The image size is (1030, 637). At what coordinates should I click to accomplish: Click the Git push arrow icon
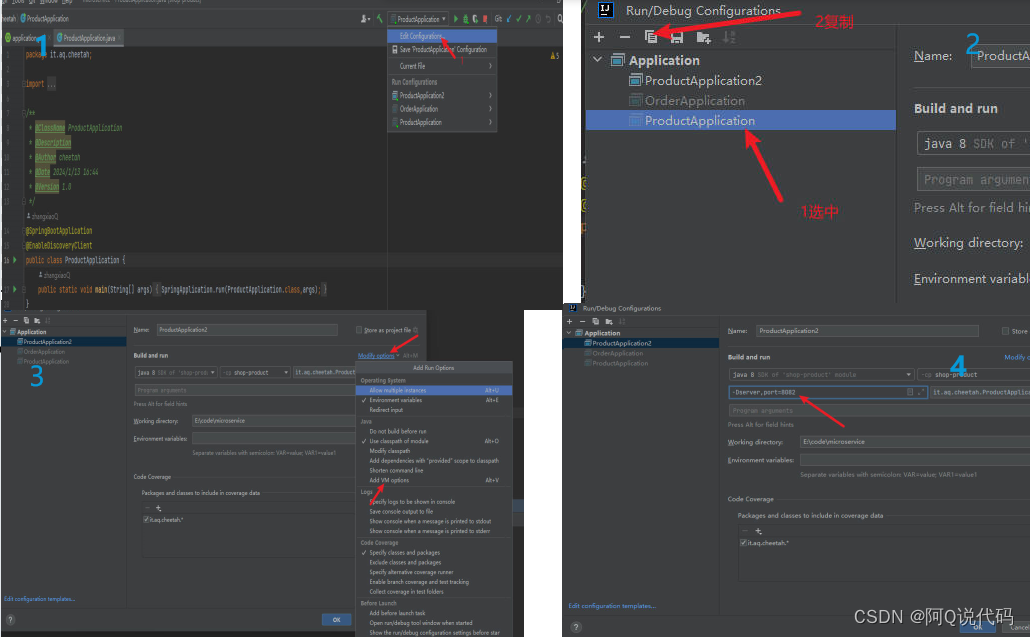coord(528,19)
